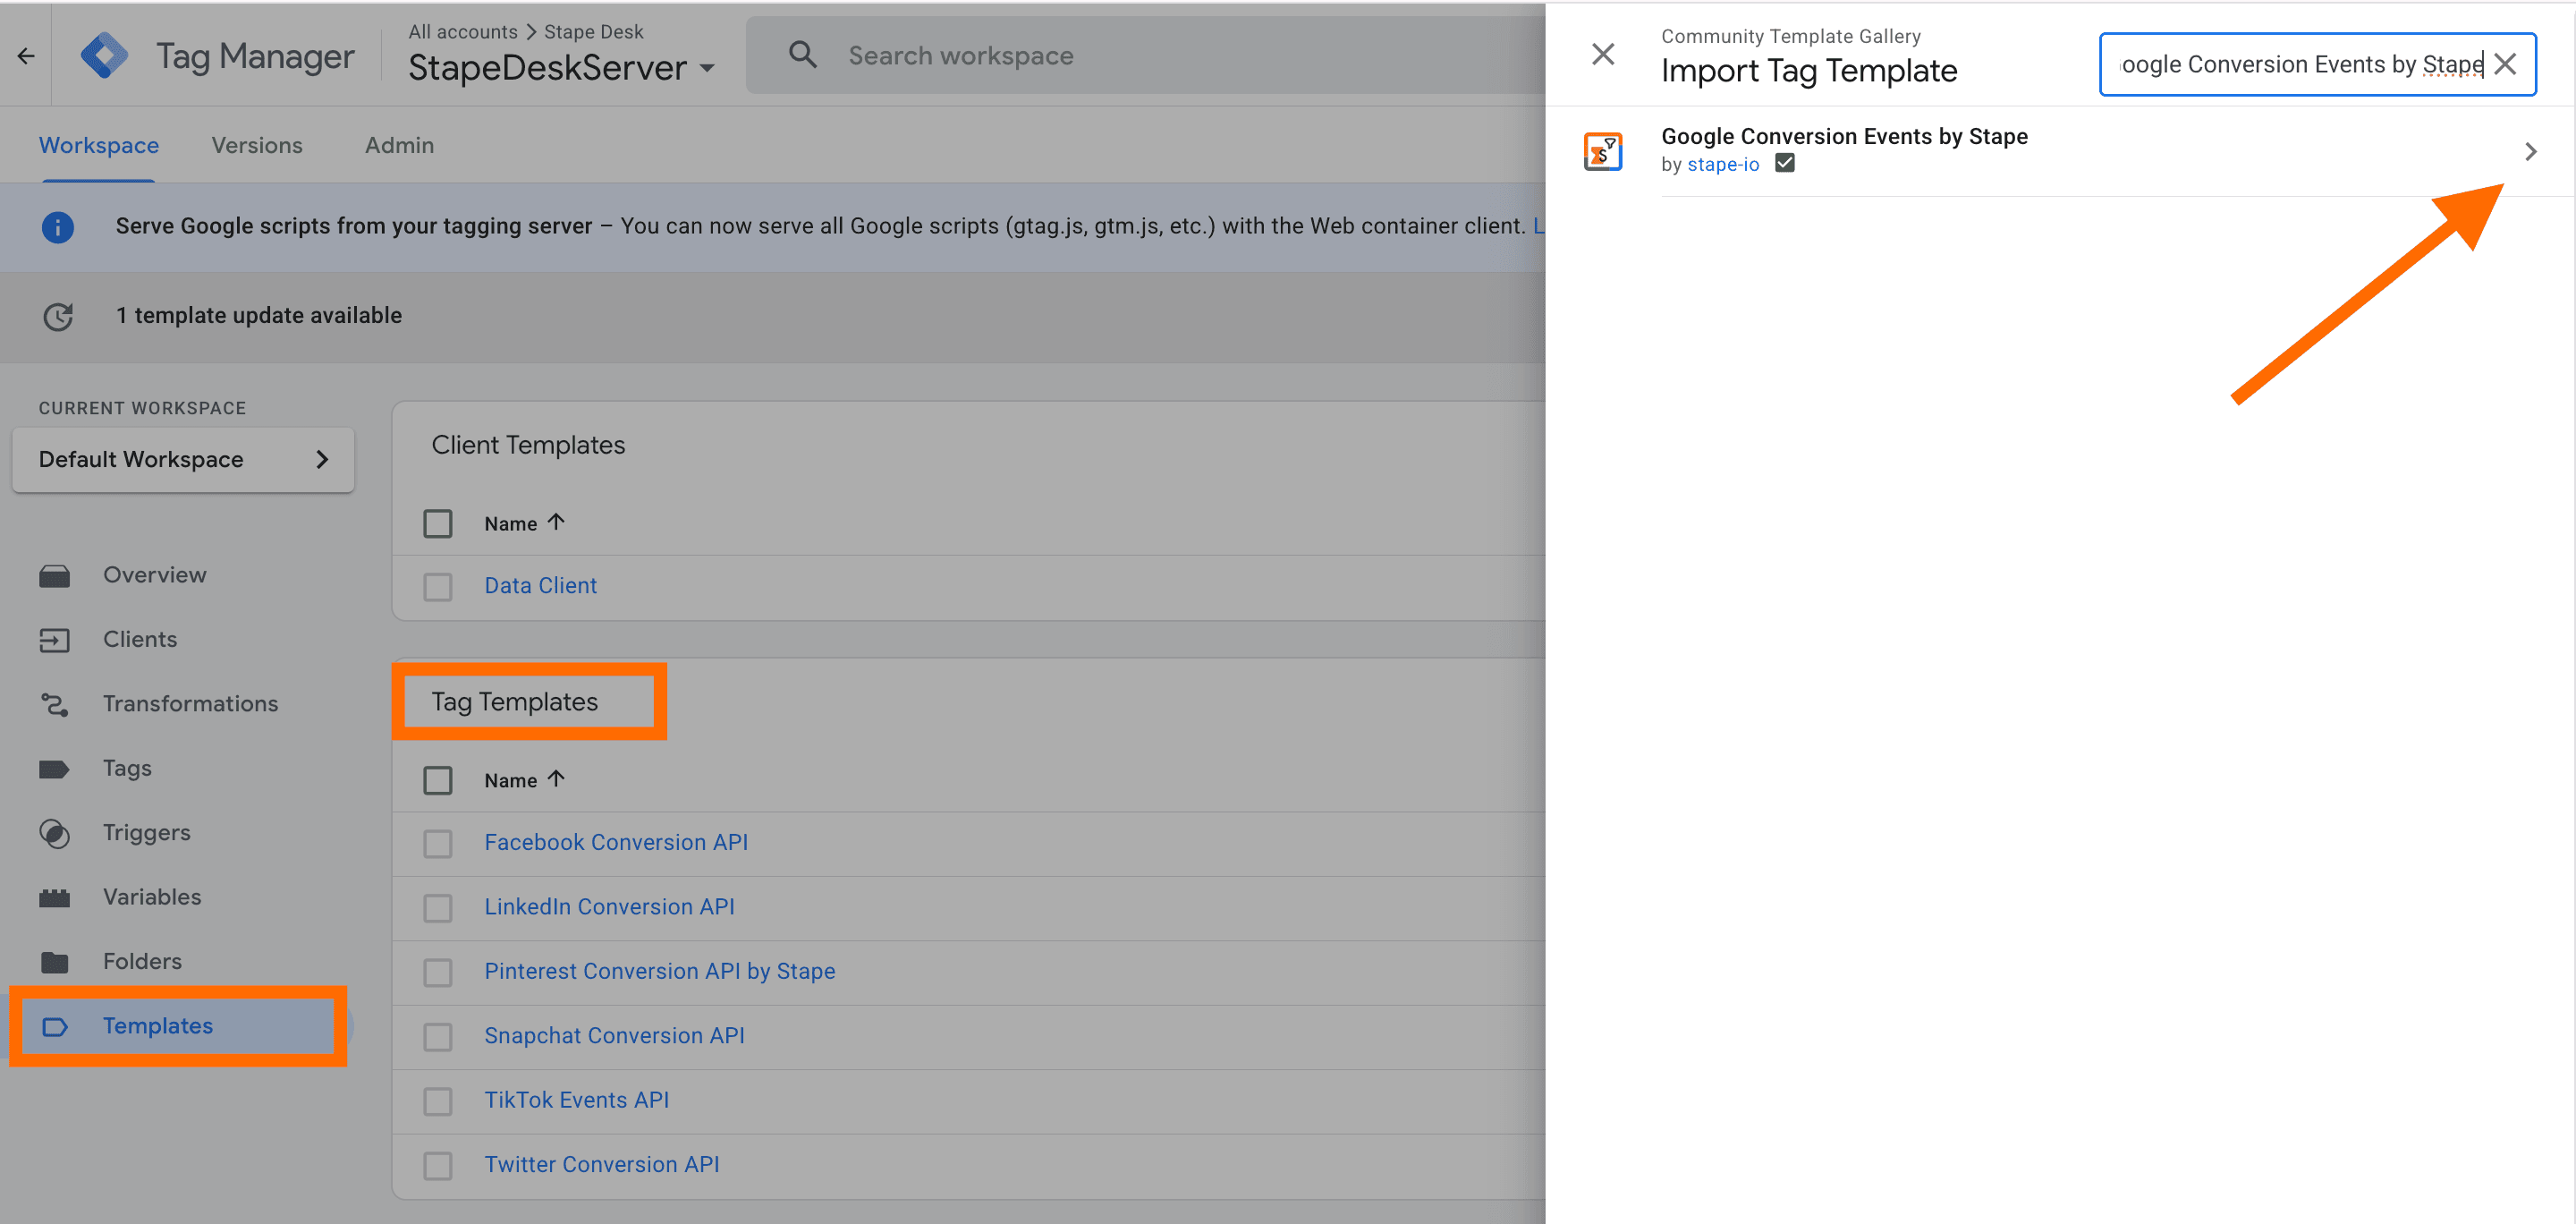
Task: Clear the gallery search field
Action: click(2505, 64)
